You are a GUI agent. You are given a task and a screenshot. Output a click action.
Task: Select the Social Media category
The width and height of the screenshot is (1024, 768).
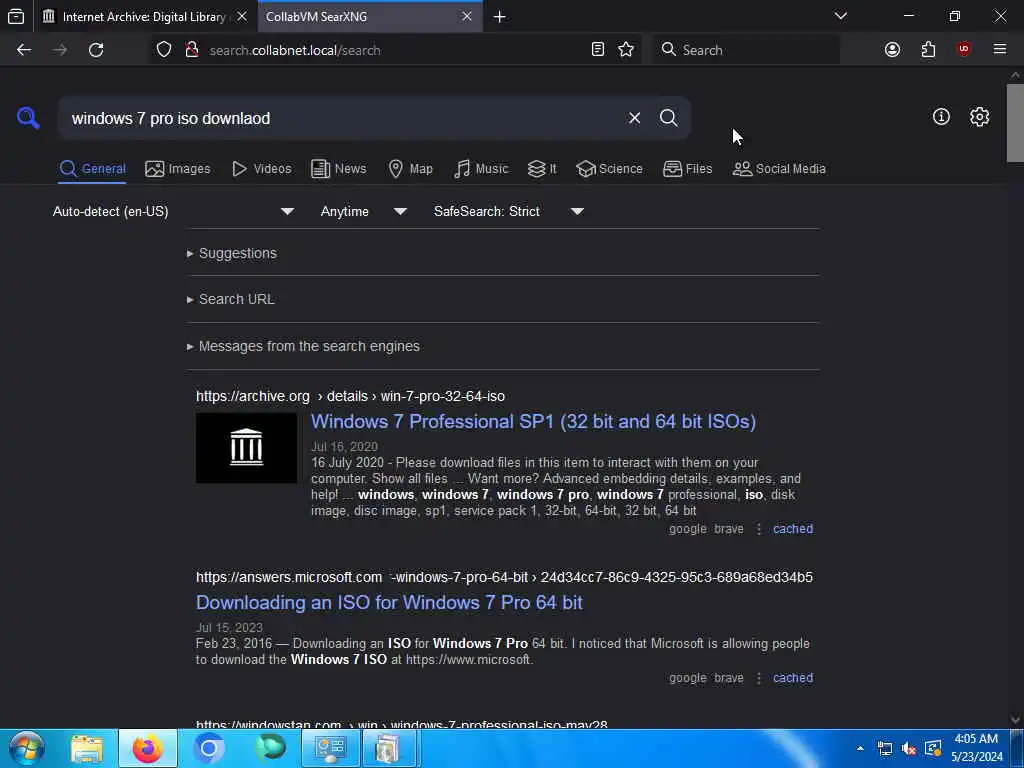(x=778, y=168)
